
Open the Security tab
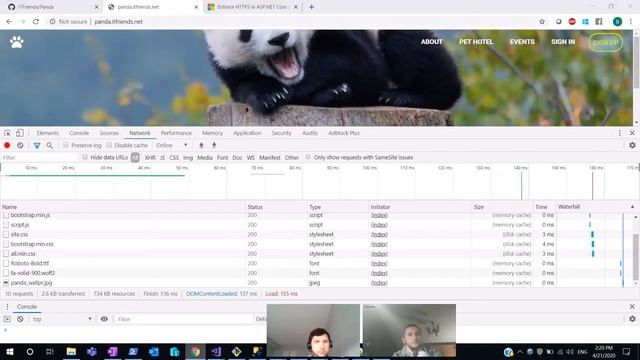coord(282,133)
